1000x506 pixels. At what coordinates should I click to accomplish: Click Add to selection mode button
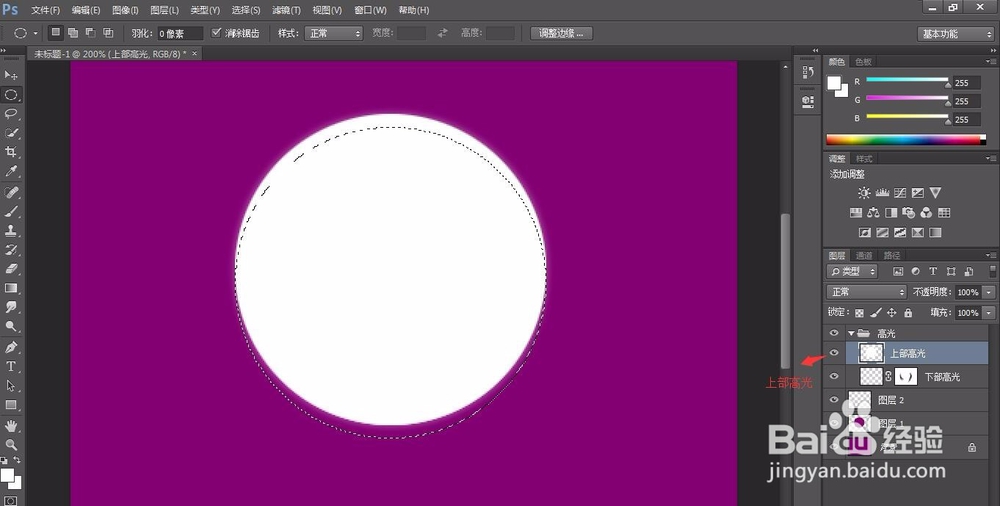73,33
